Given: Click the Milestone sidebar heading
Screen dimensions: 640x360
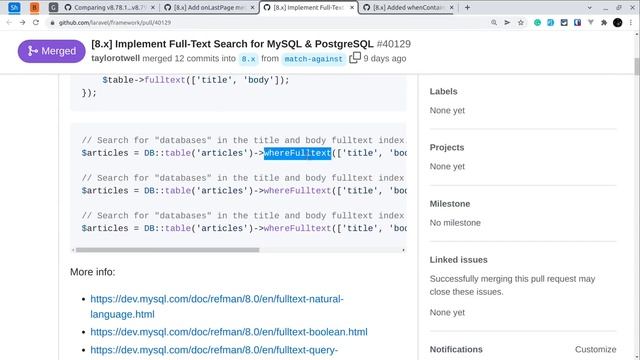Looking at the screenshot, I should pyautogui.click(x=450, y=204).
